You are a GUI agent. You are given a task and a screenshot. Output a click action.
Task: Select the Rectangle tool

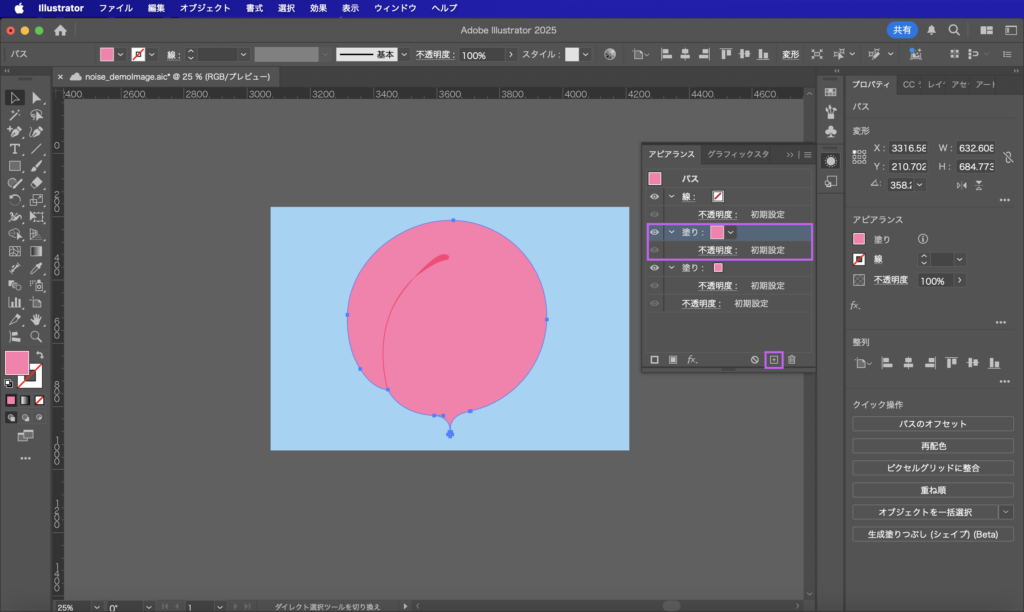click(x=14, y=167)
